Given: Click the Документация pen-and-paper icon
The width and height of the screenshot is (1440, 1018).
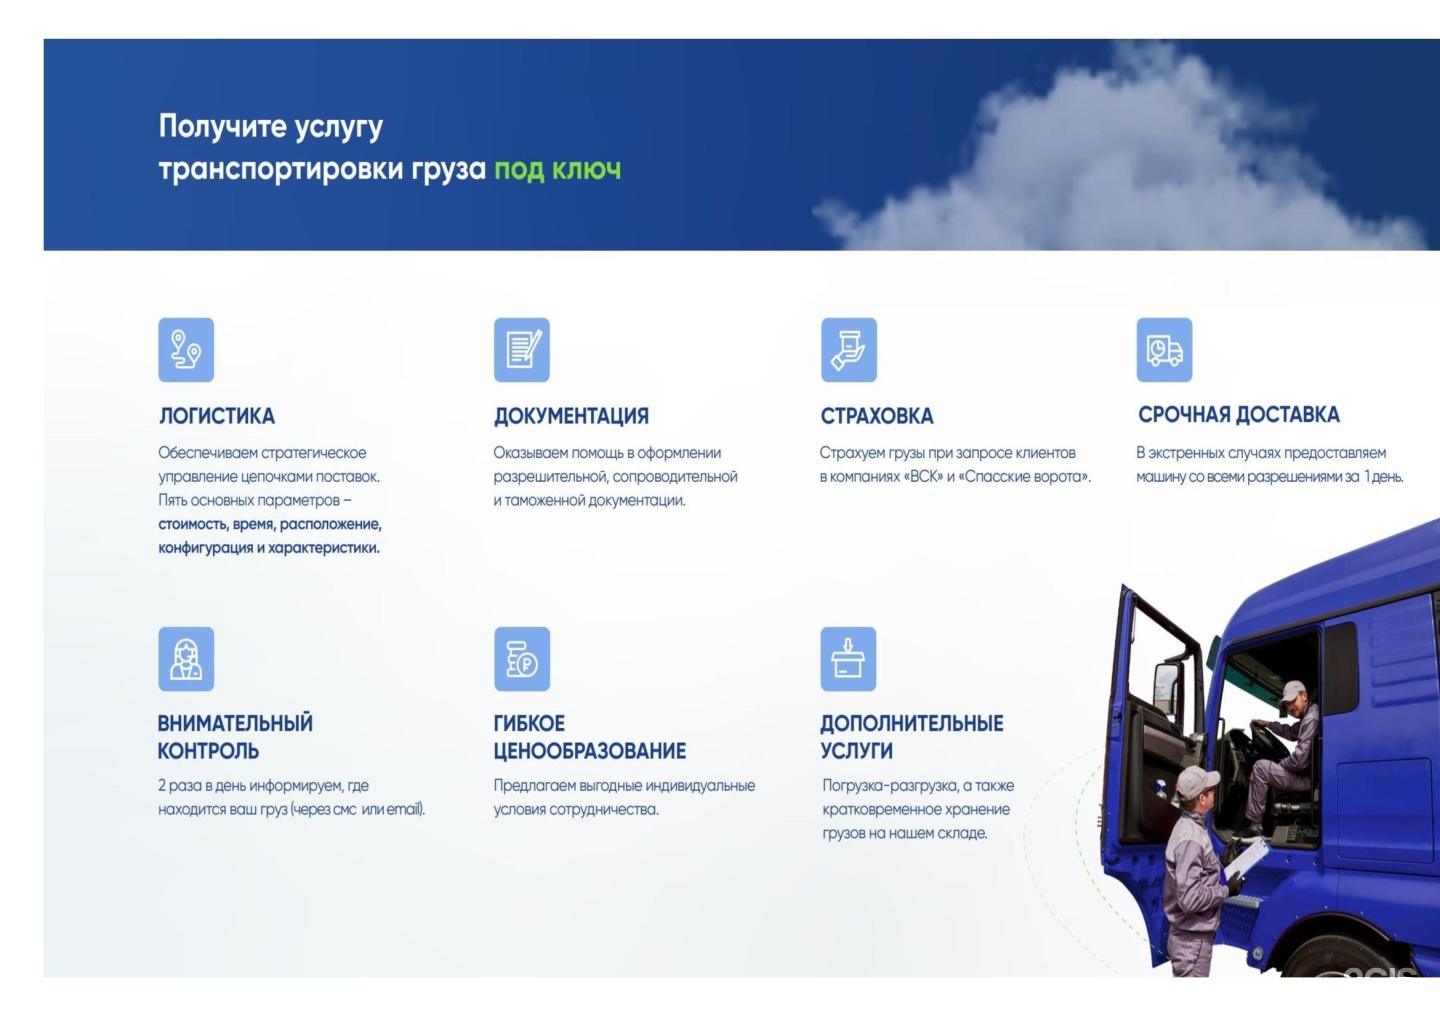Looking at the screenshot, I should [522, 350].
